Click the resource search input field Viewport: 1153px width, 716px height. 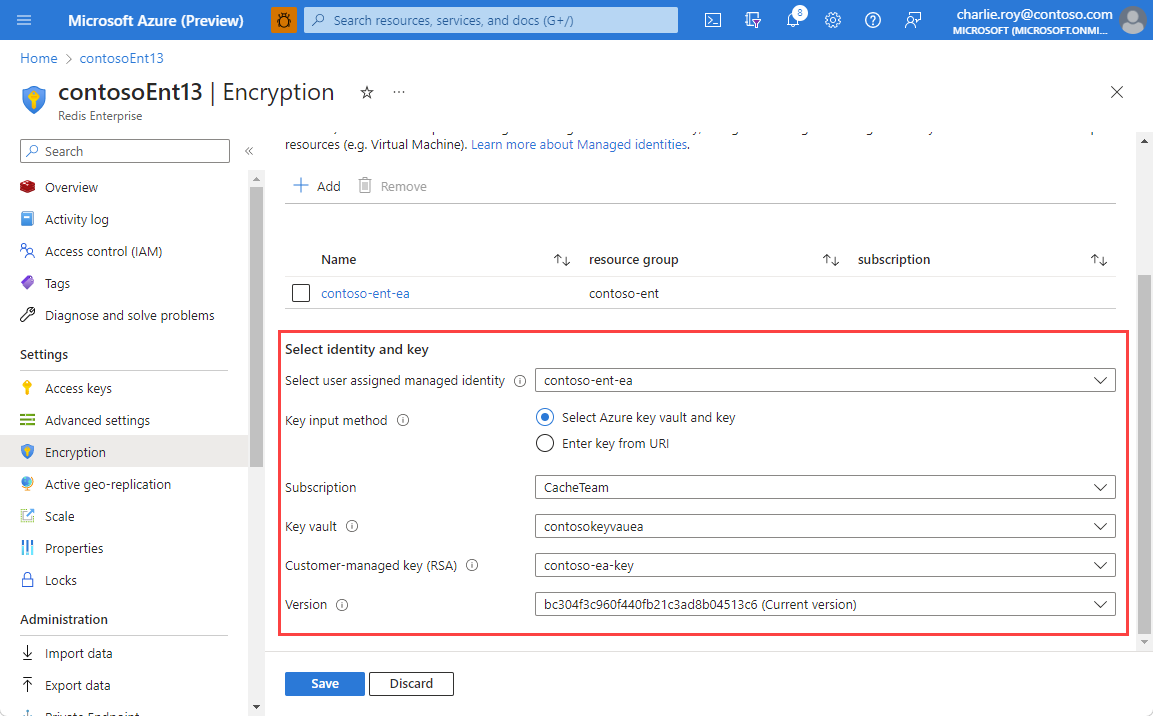click(490, 20)
